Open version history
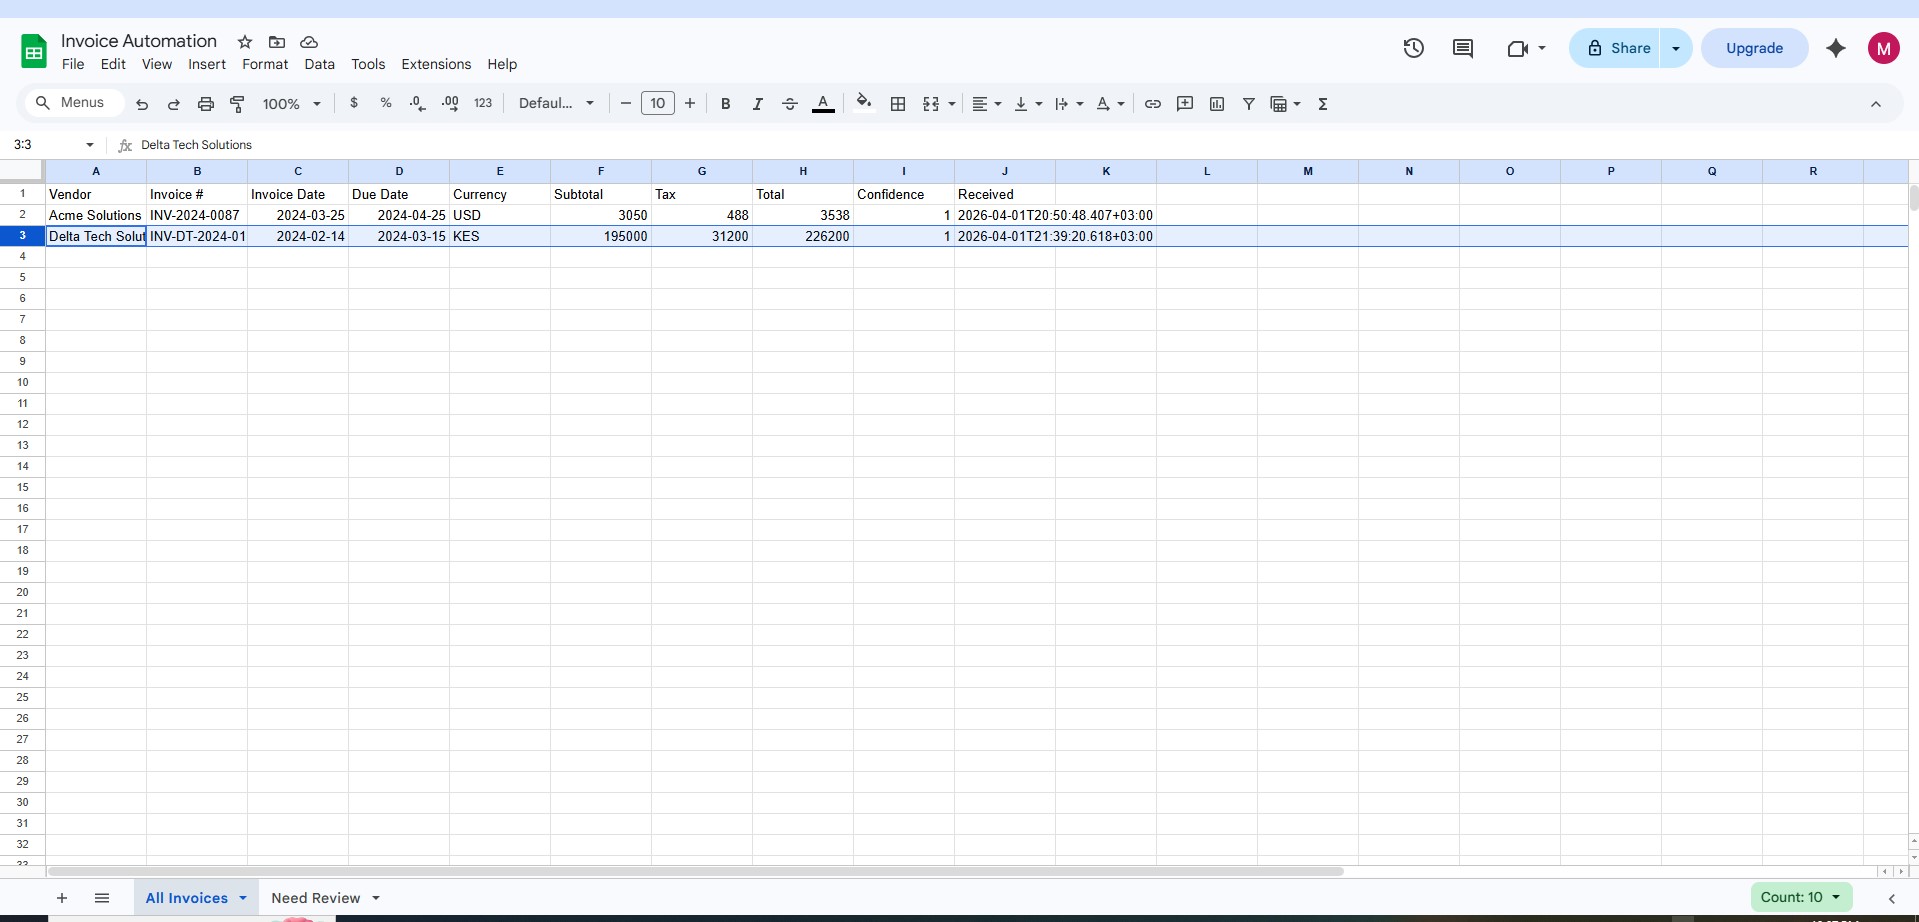The width and height of the screenshot is (1919, 922). [1413, 47]
